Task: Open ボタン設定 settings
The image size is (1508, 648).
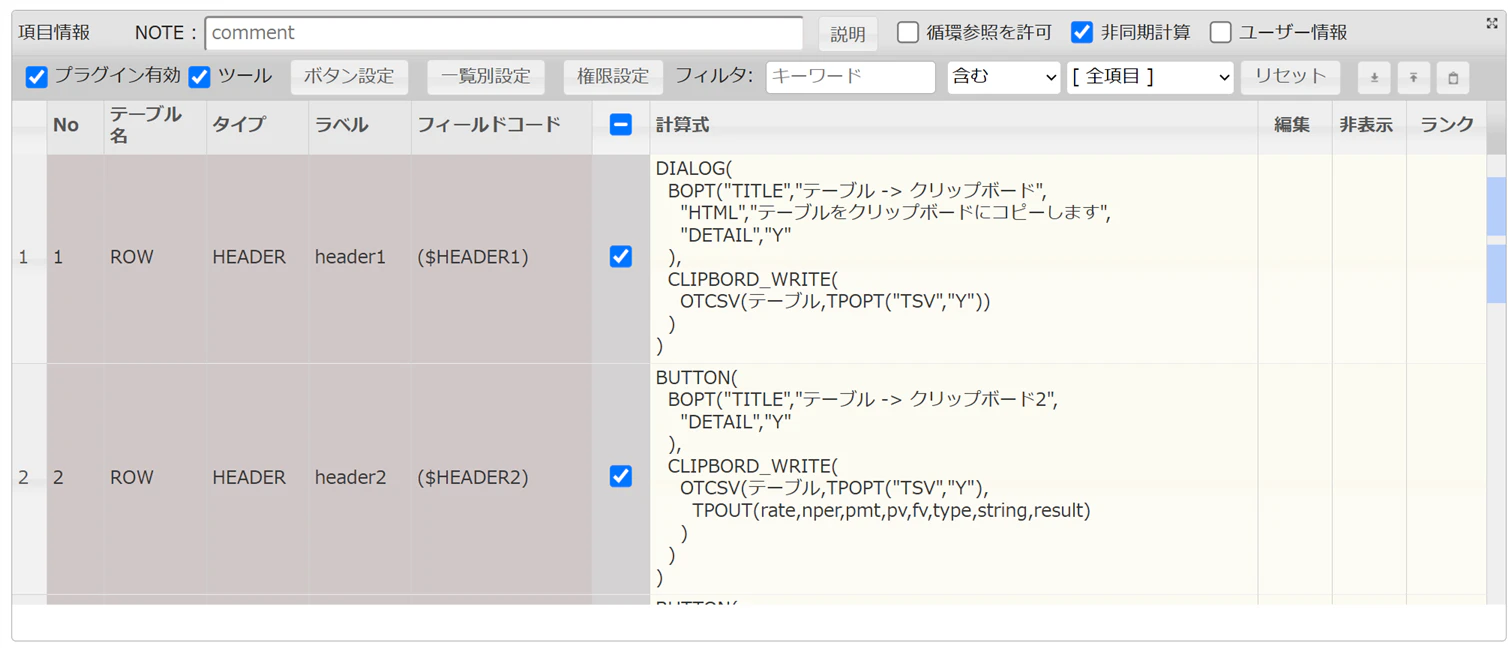Action: tap(349, 77)
